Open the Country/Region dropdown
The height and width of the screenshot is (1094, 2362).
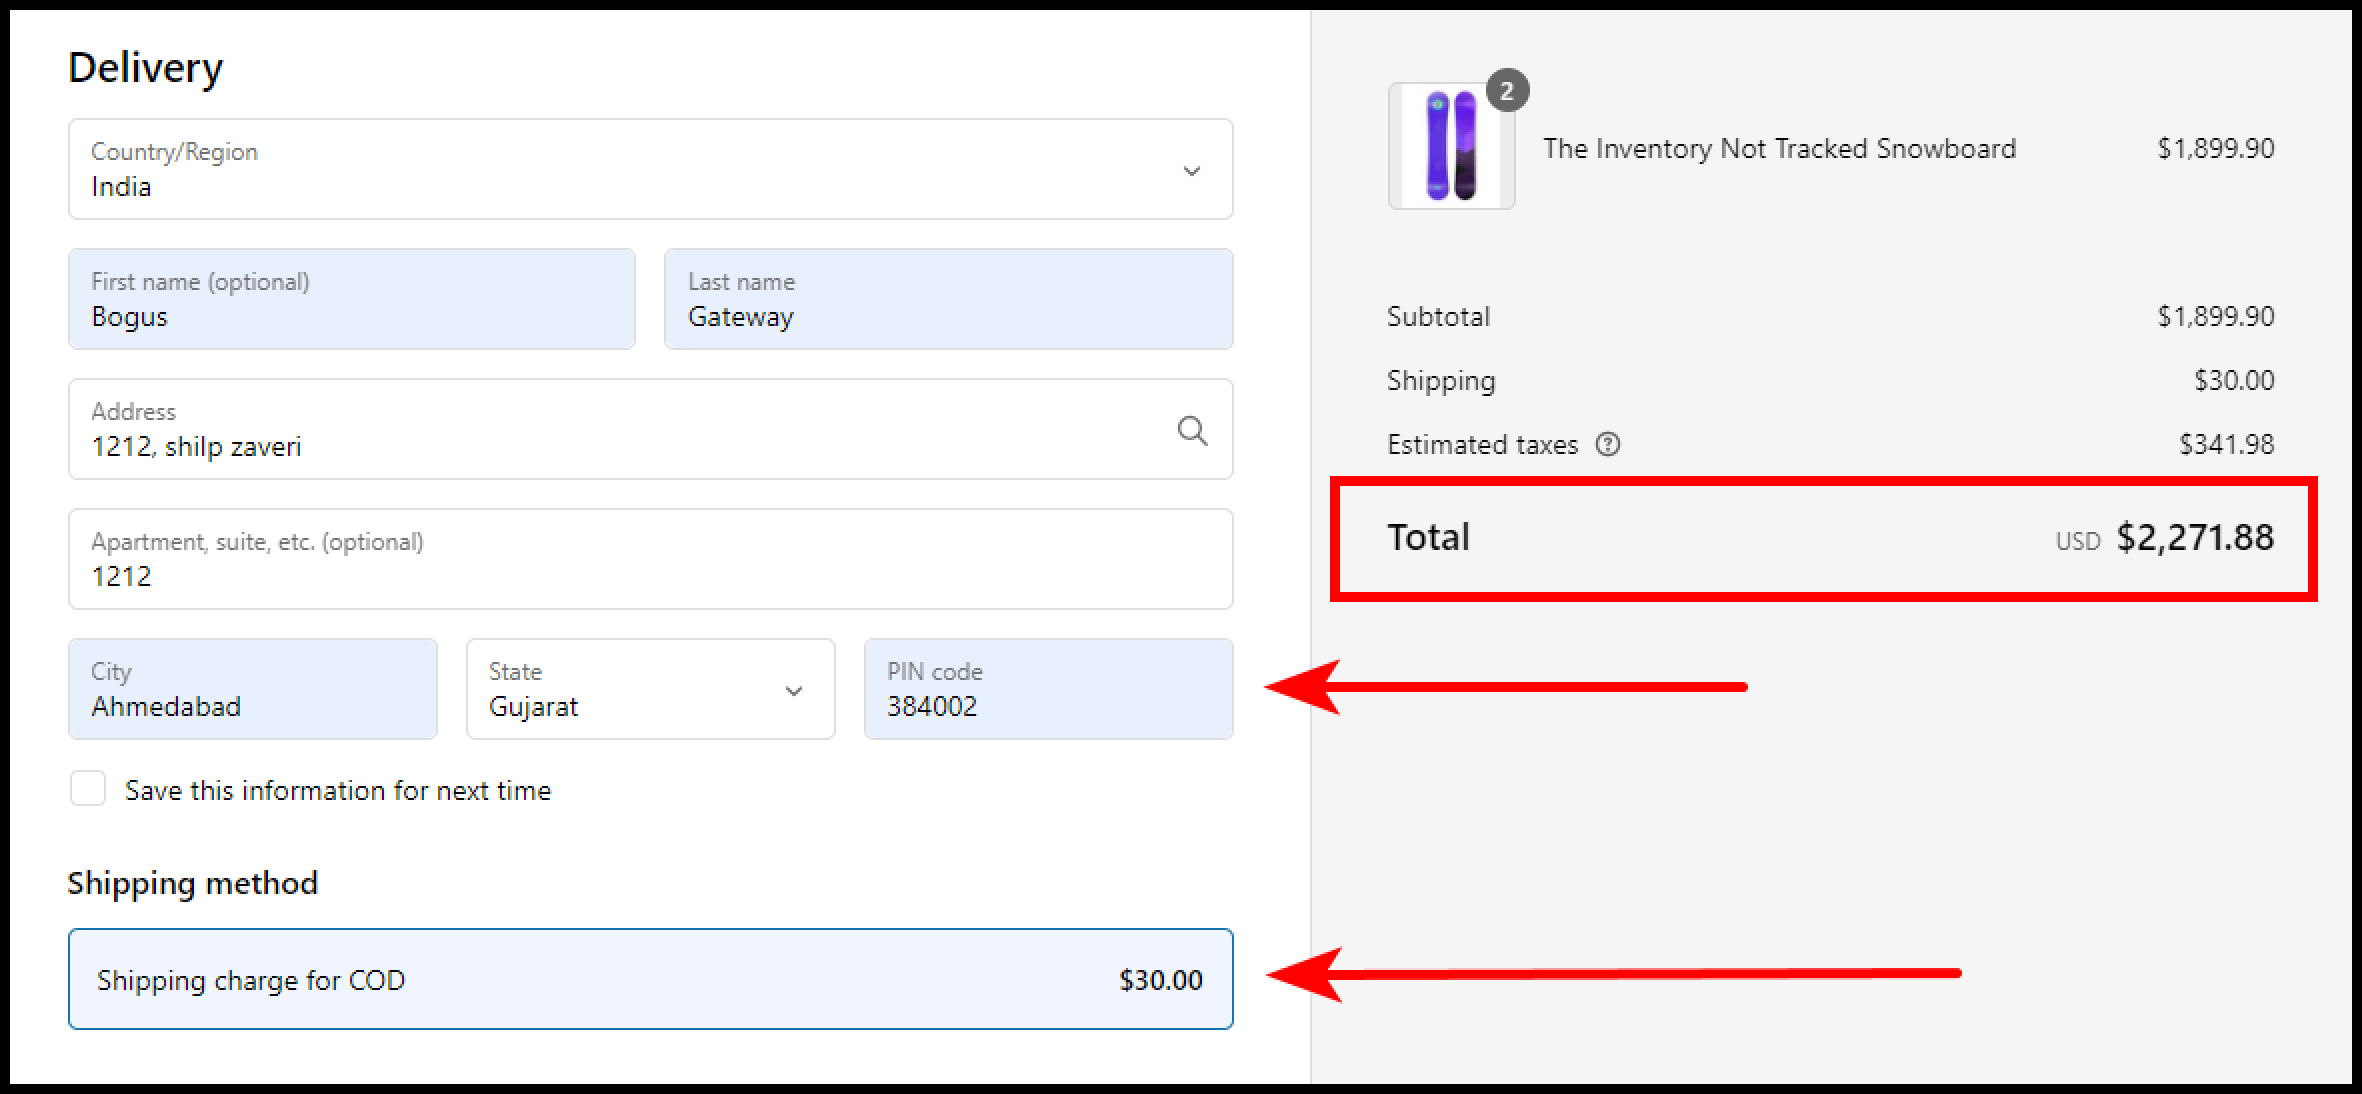650,169
